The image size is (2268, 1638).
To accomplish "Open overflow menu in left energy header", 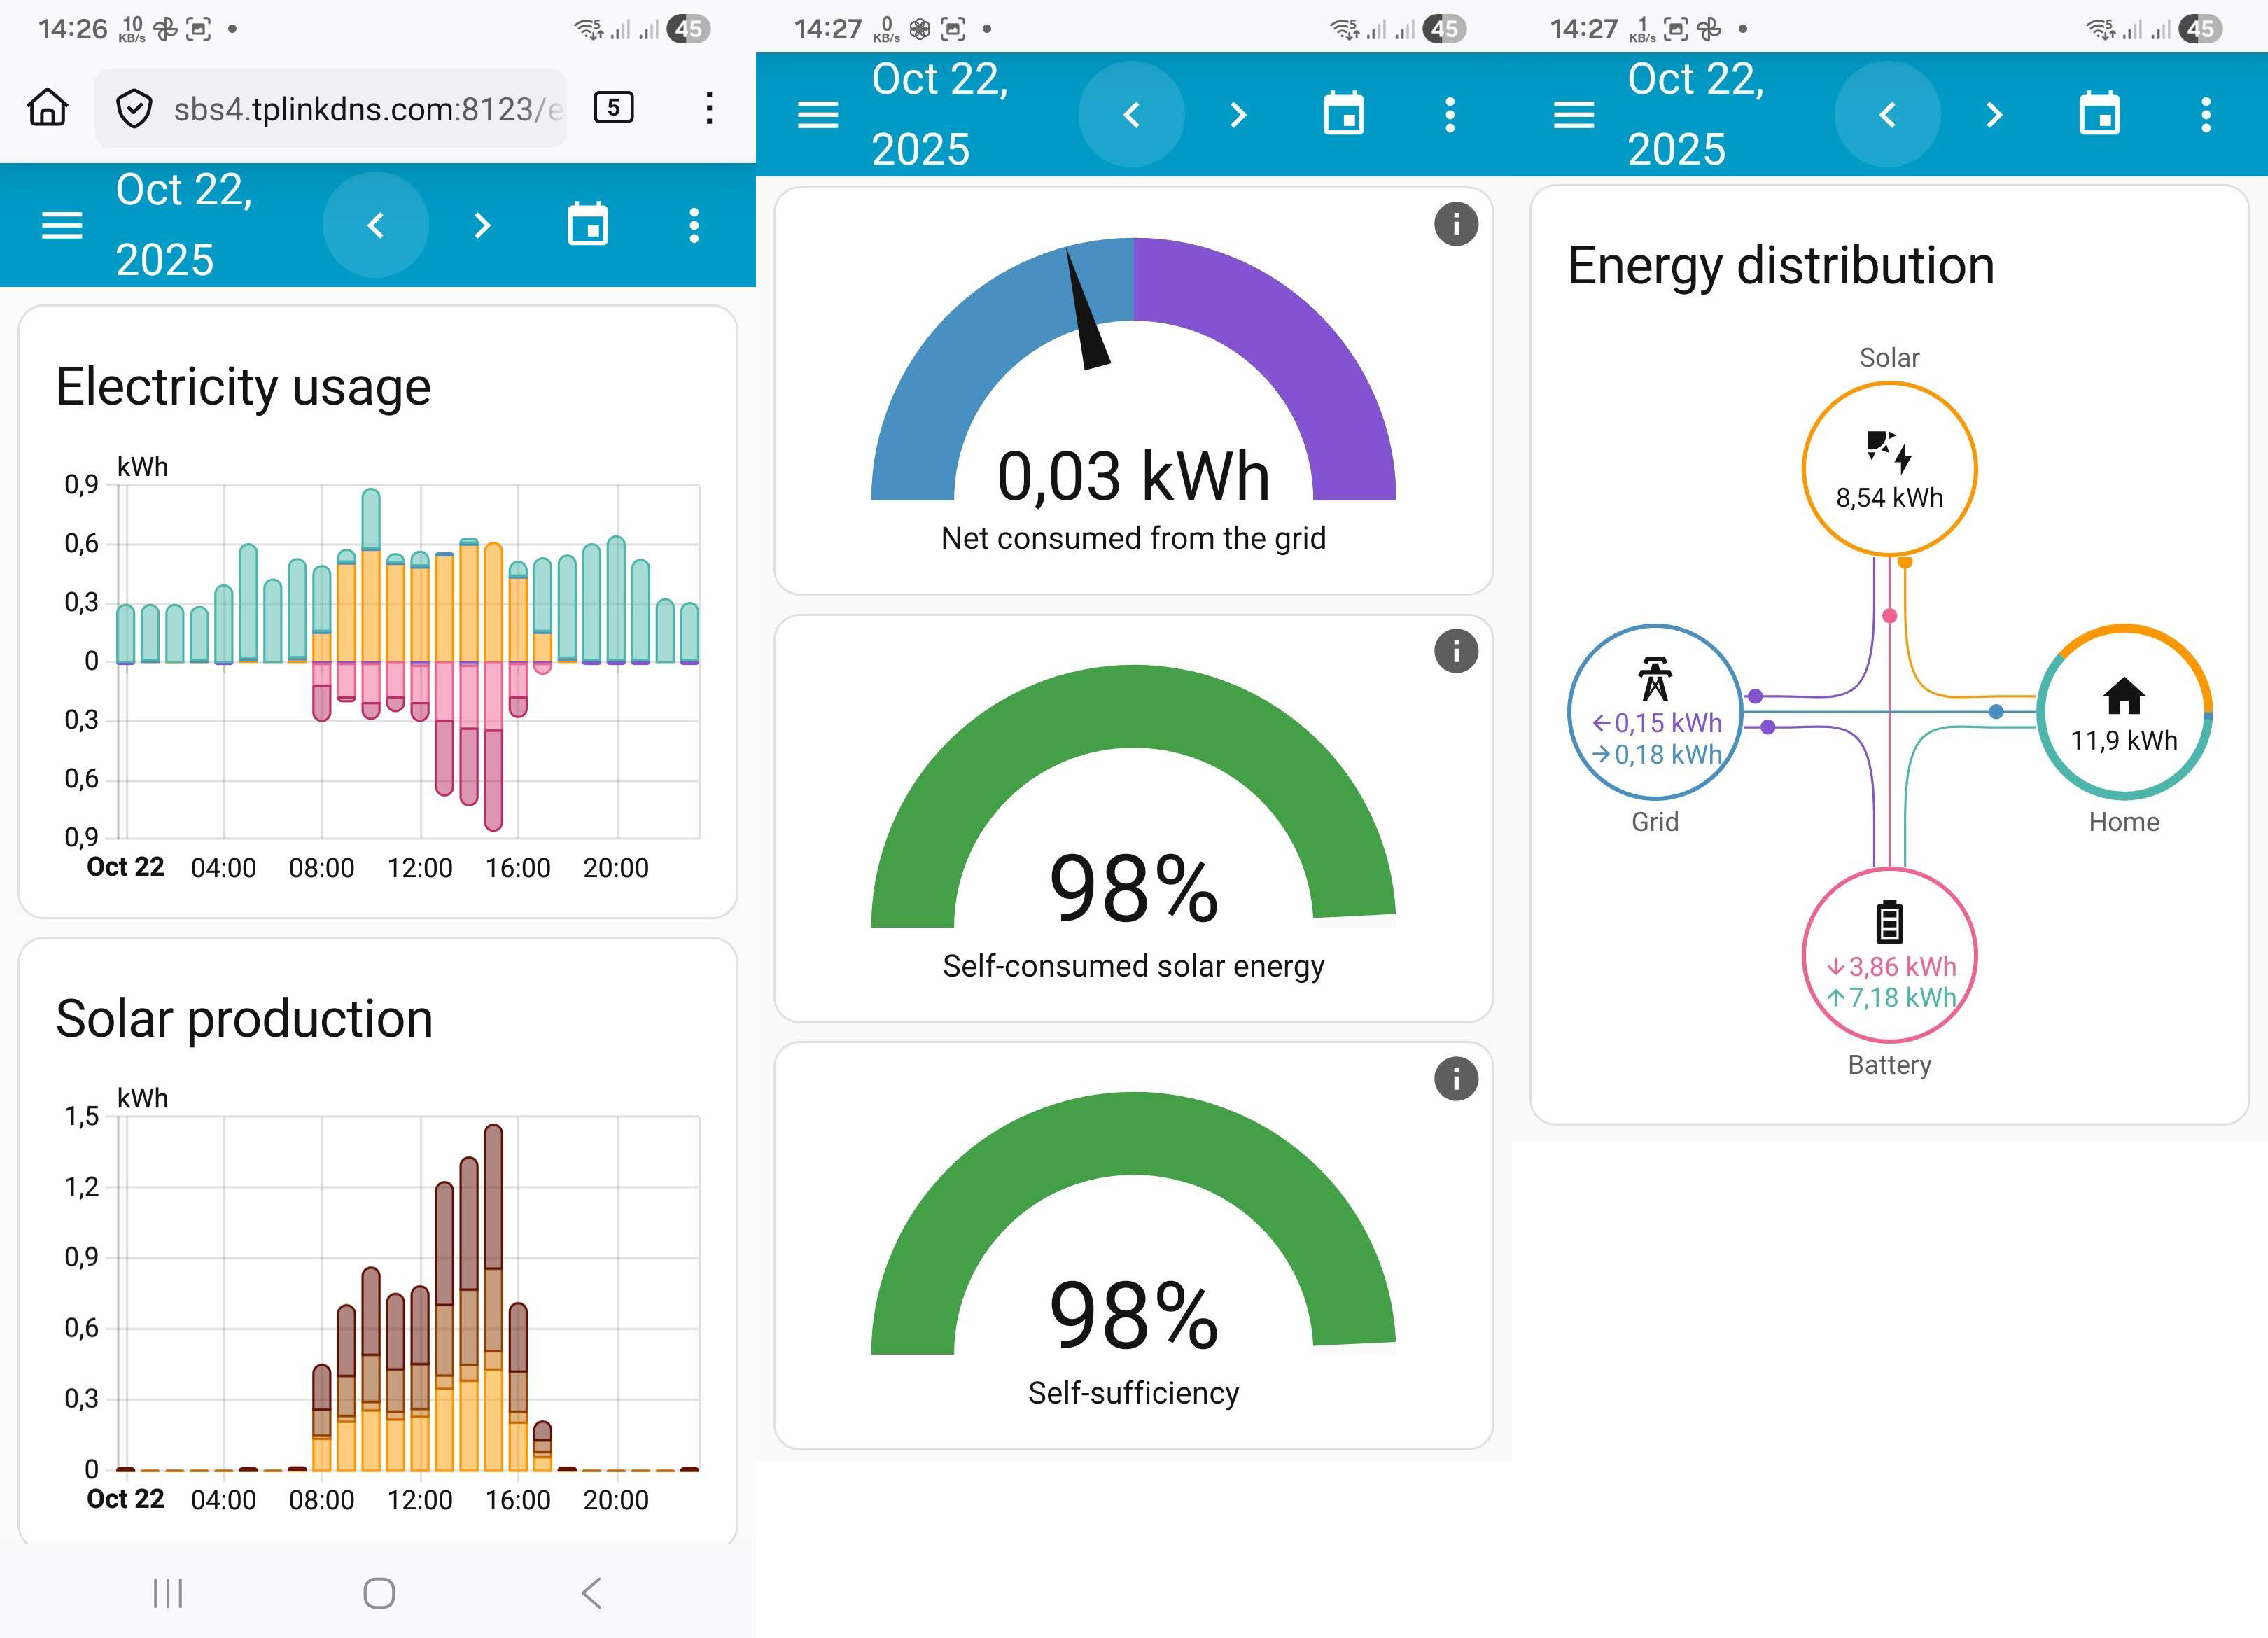I will tap(694, 225).
